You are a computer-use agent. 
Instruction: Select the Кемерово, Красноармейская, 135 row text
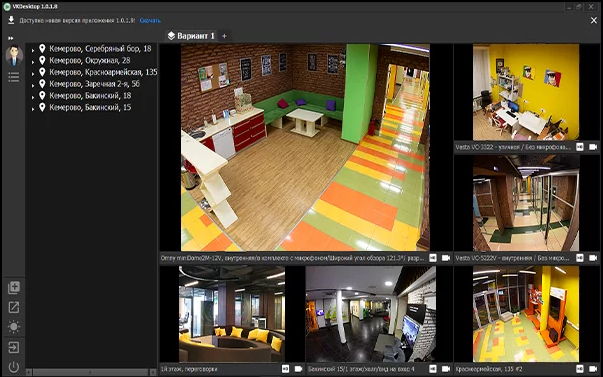103,72
